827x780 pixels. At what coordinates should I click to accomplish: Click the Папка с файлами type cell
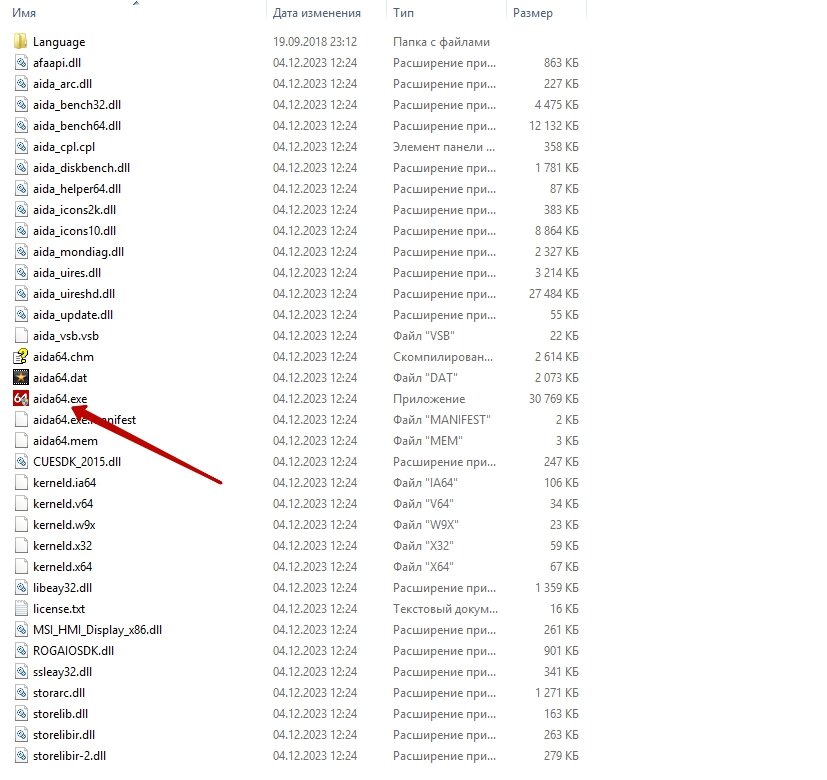click(441, 42)
